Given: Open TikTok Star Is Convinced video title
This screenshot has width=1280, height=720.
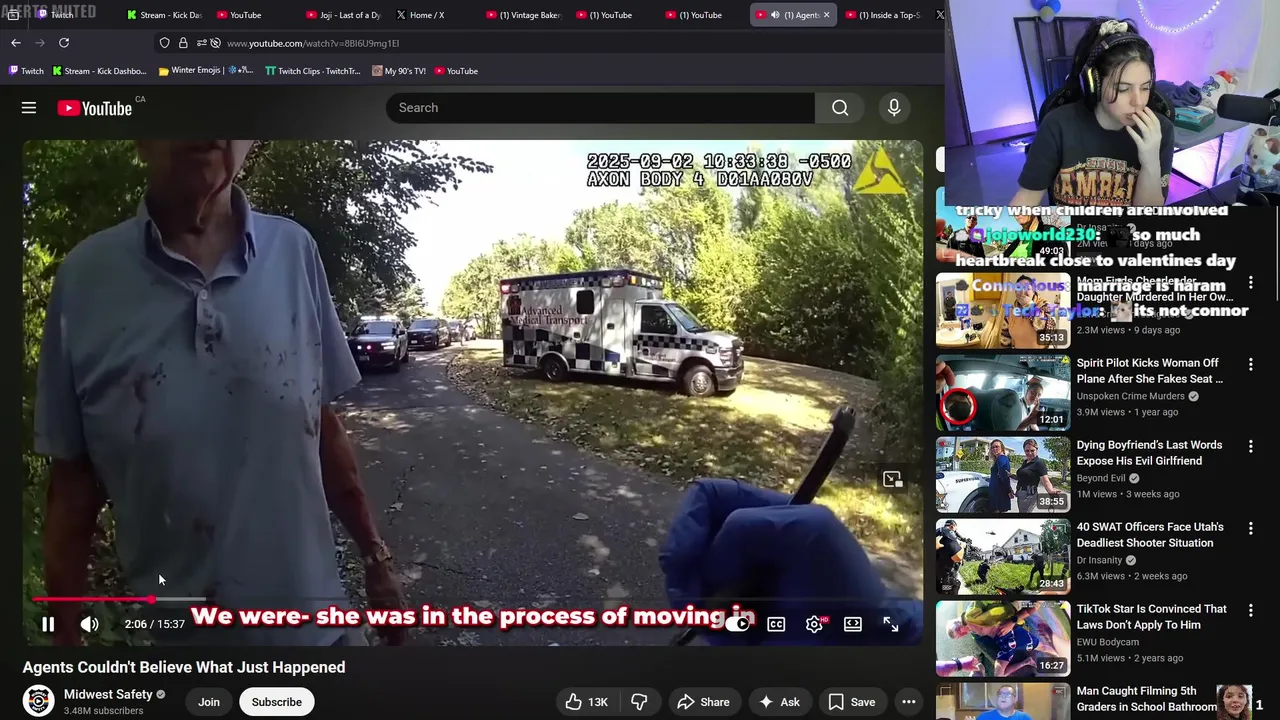Looking at the screenshot, I should [x=1152, y=617].
